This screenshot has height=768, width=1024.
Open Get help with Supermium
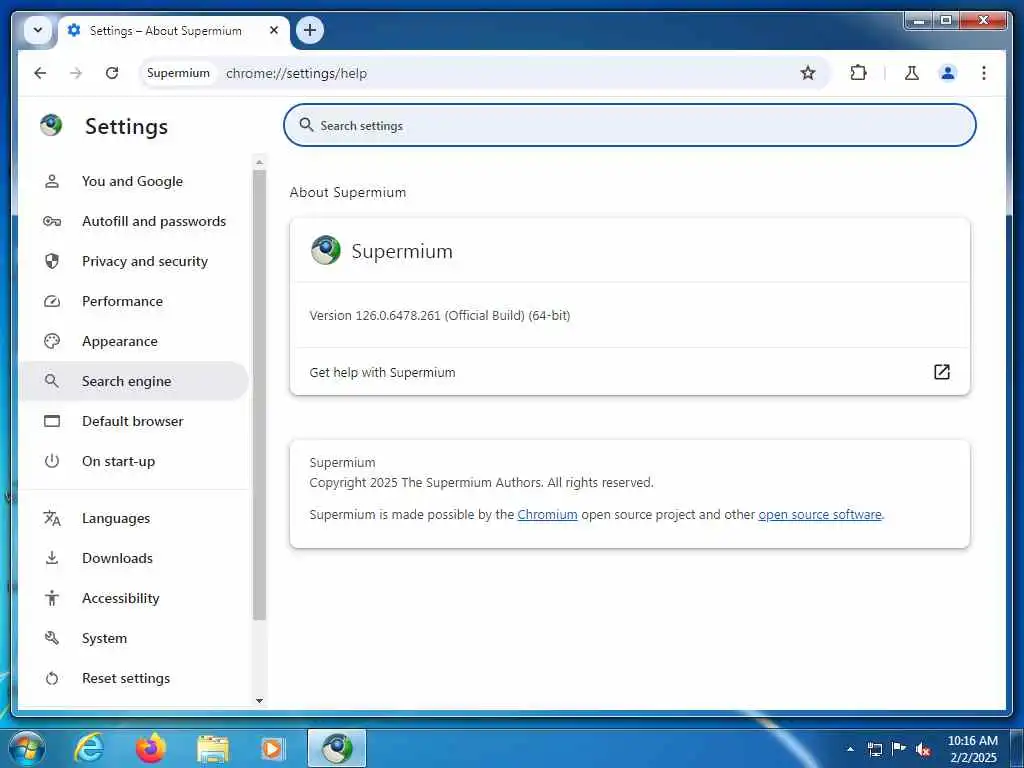click(x=630, y=372)
